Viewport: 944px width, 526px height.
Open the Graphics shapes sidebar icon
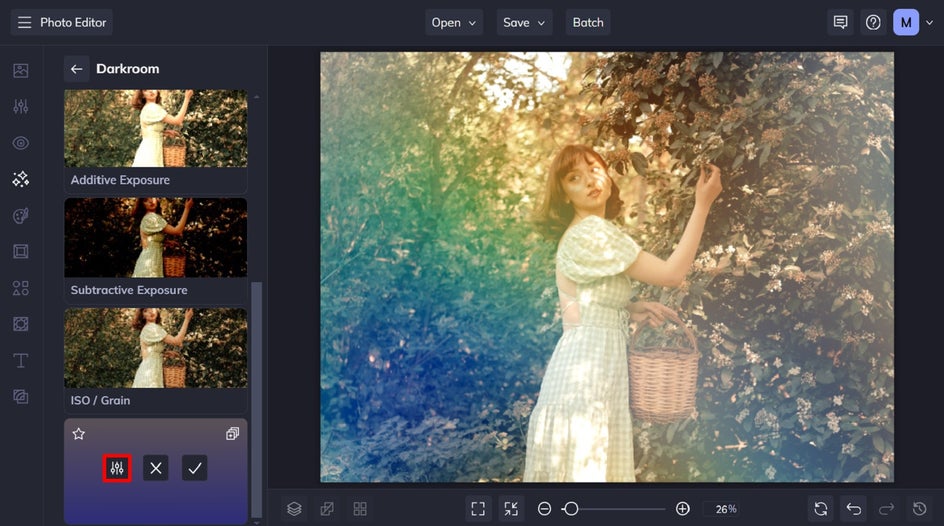tap(20, 288)
